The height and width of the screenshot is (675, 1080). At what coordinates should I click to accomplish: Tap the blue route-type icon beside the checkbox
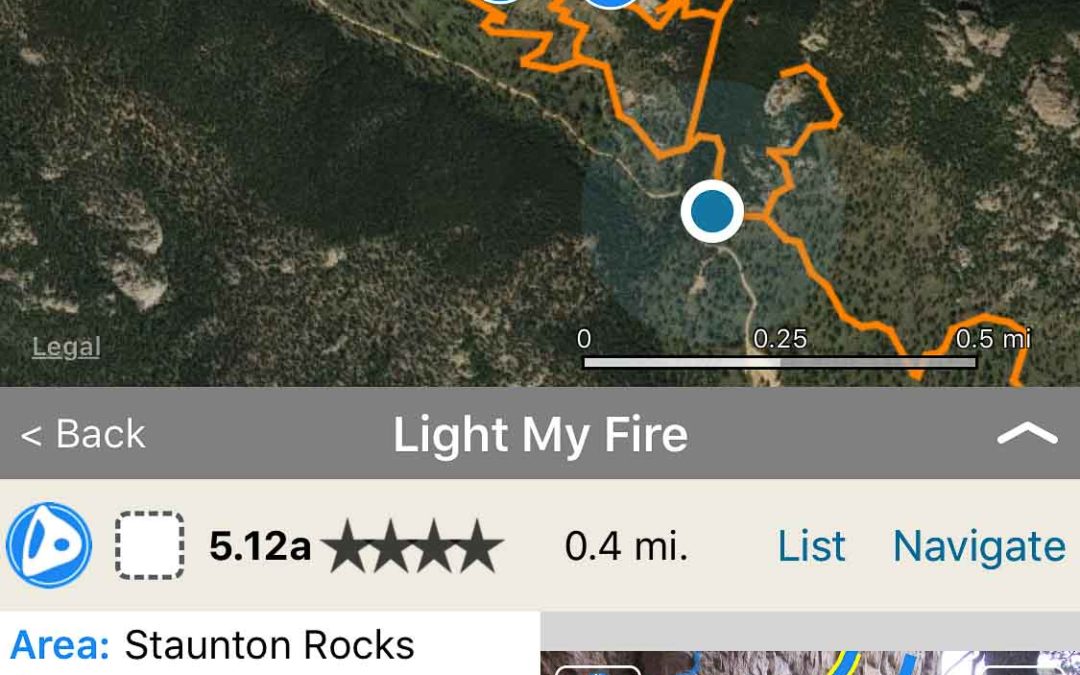click(49, 545)
